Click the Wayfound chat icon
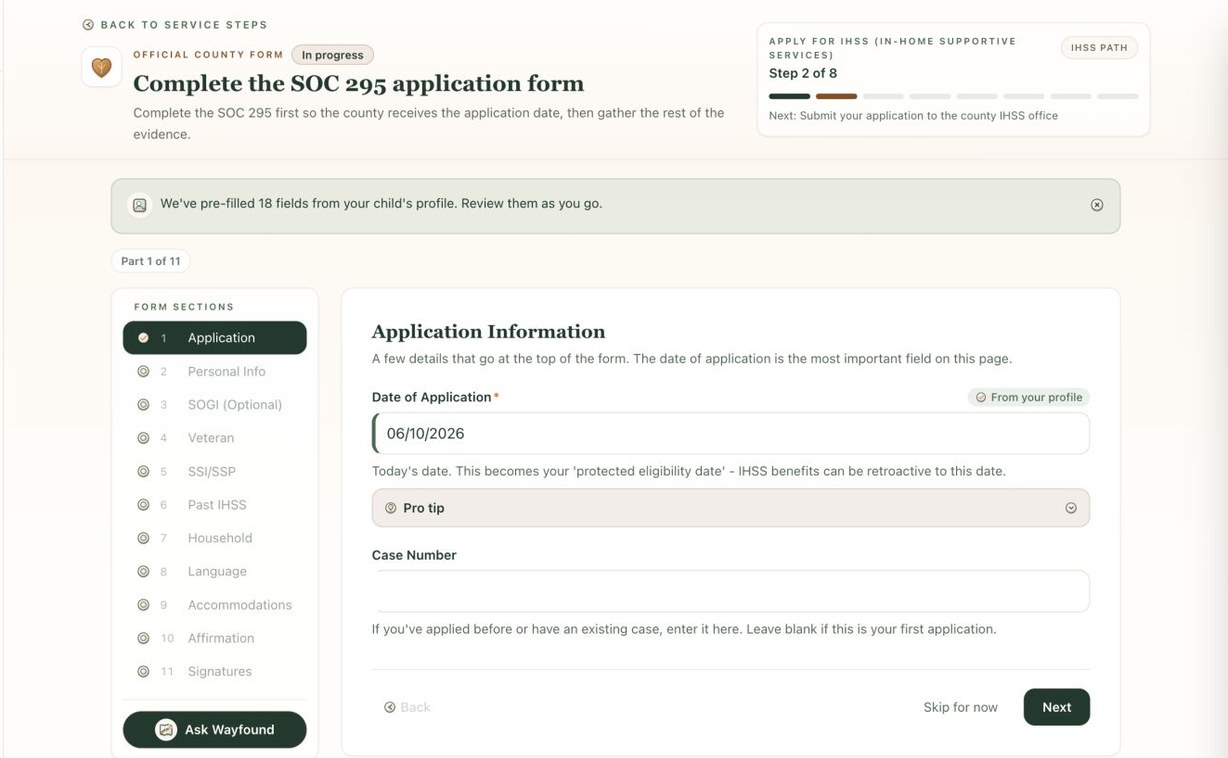 (166, 730)
